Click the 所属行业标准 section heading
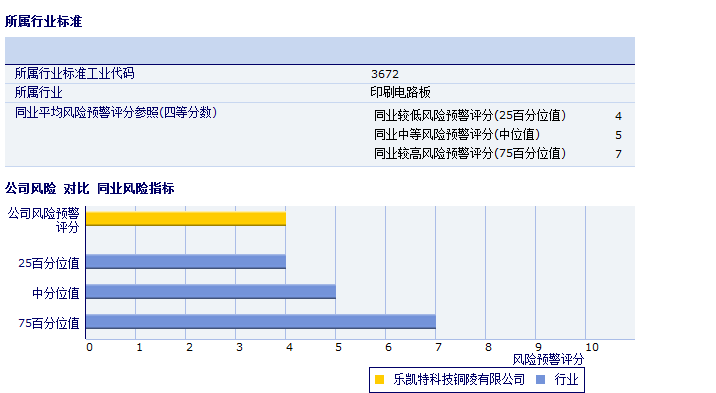 43,21
